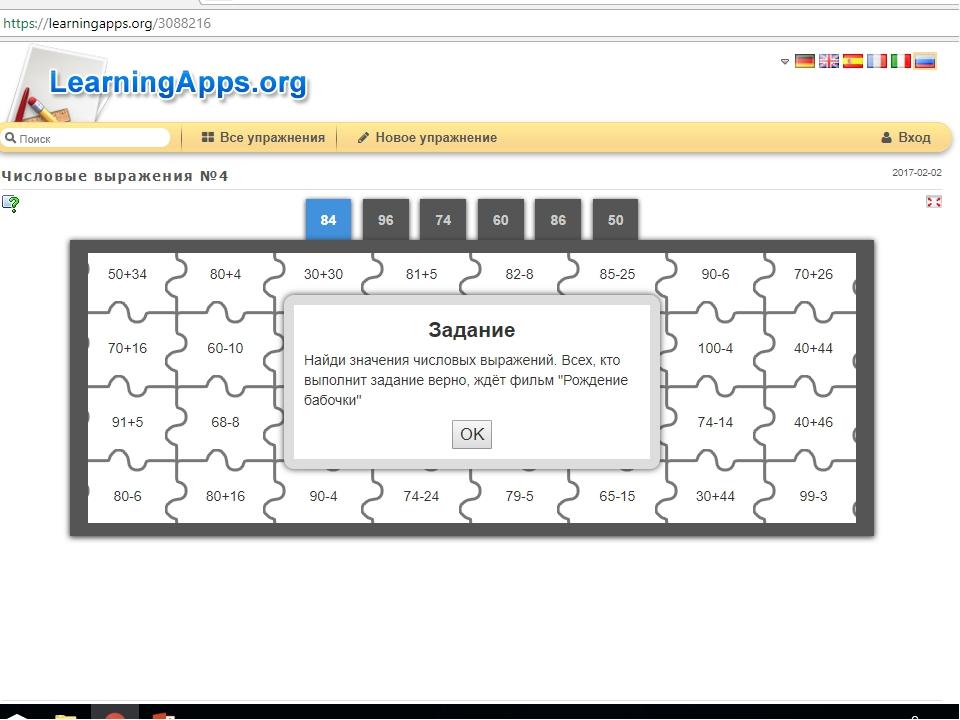
Task: Select the 84 answer tab
Action: tap(328, 219)
